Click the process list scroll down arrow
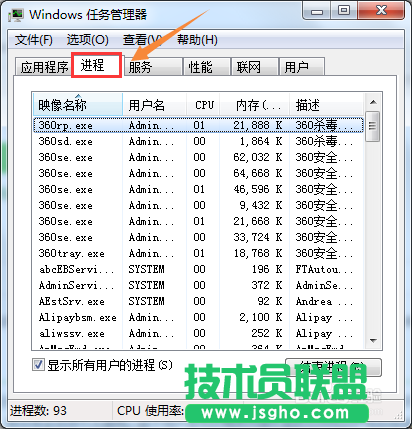The image size is (412, 429). tap(373, 341)
